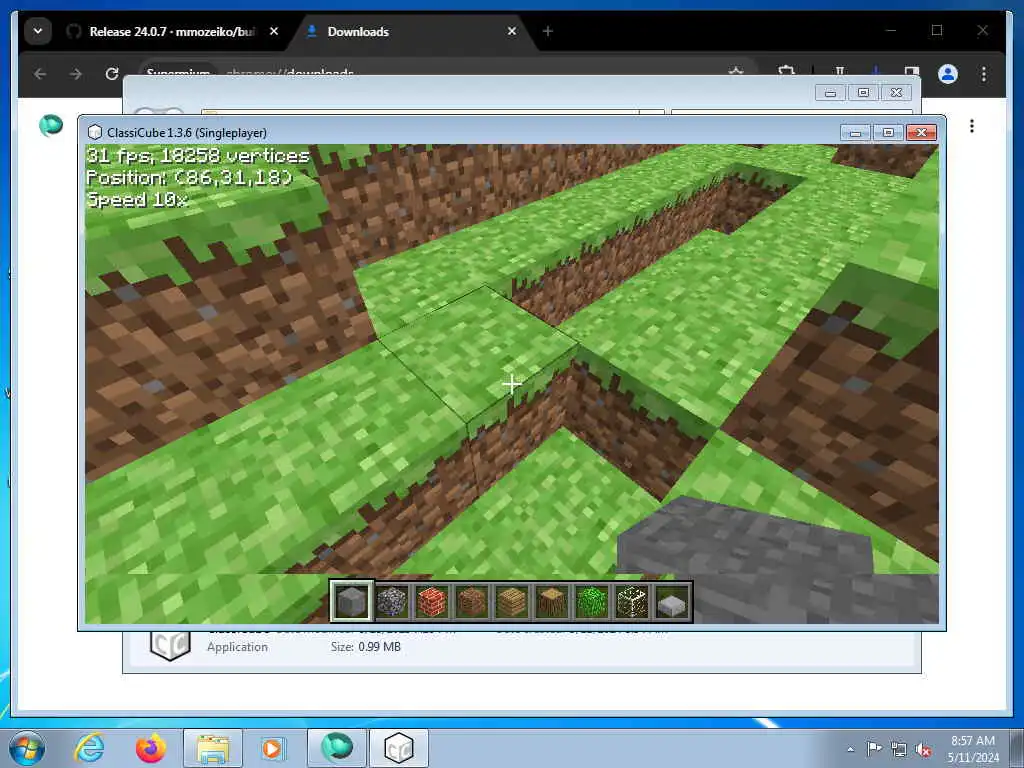The image size is (1024, 768).
Task: Maximize the Explorer window behind ClassiCube
Action: pyautogui.click(x=863, y=93)
